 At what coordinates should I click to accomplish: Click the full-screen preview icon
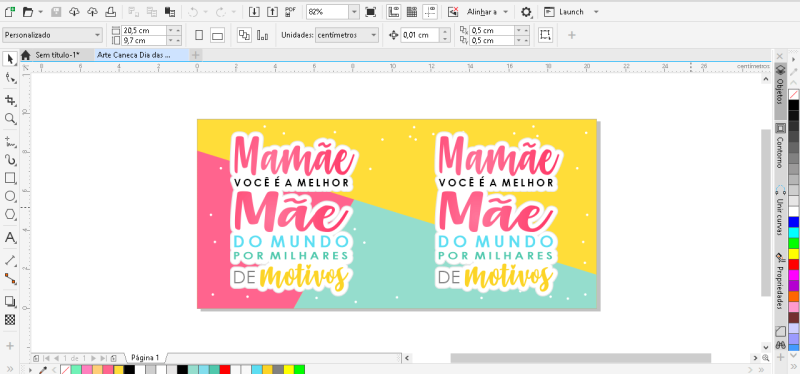[370, 12]
